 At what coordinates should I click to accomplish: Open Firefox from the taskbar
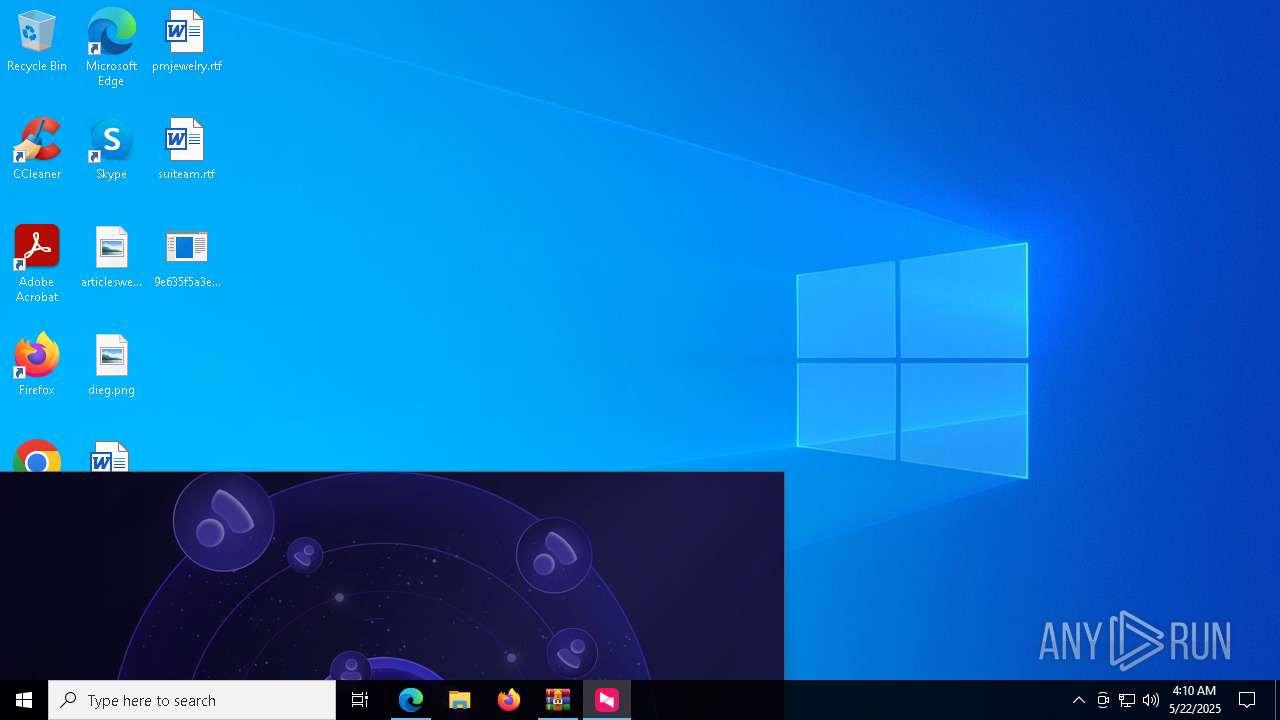[509, 700]
